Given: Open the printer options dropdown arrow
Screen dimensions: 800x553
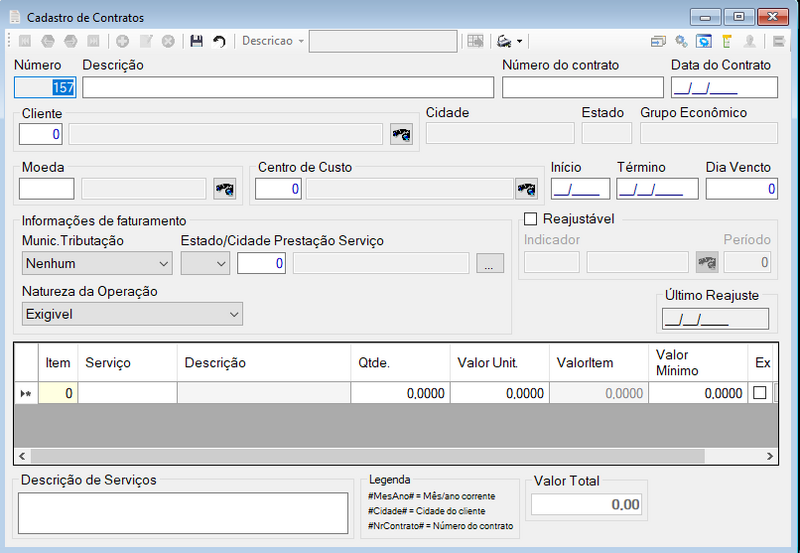Looking at the screenshot, I should [x=519, y=41].
